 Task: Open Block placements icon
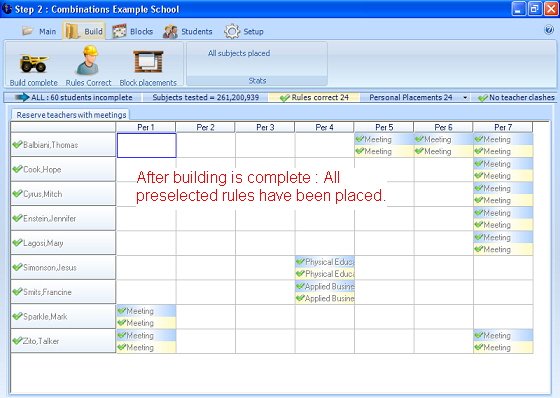click(x=148, y=62)
